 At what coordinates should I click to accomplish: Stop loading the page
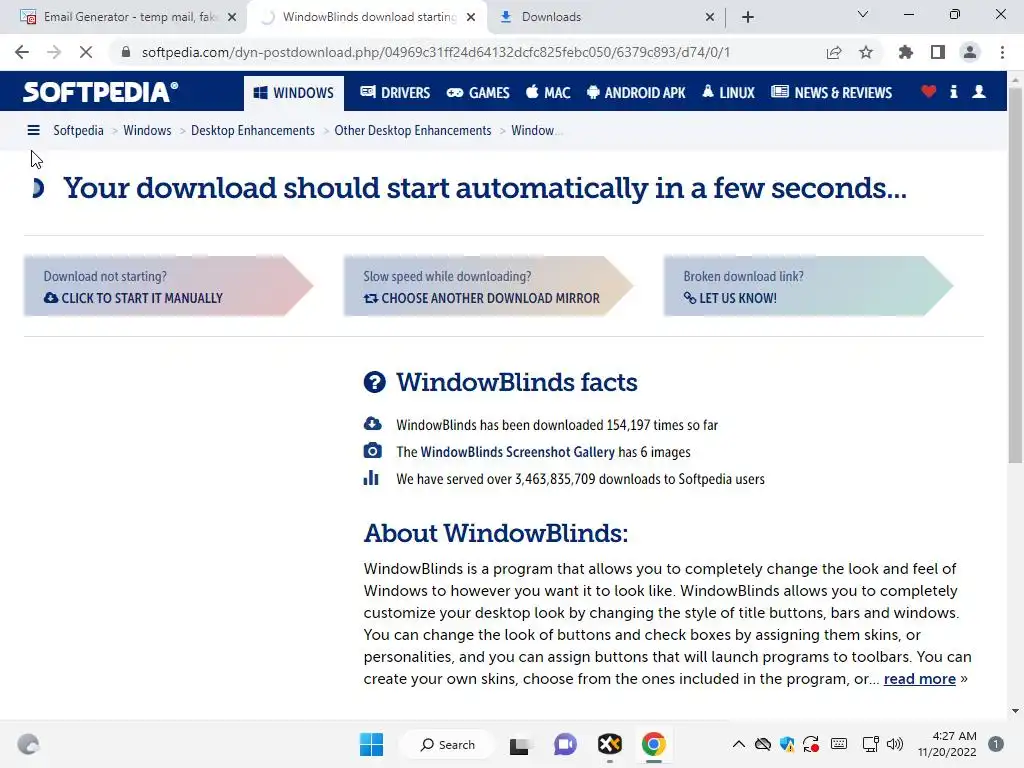click(x=86, y=52)
